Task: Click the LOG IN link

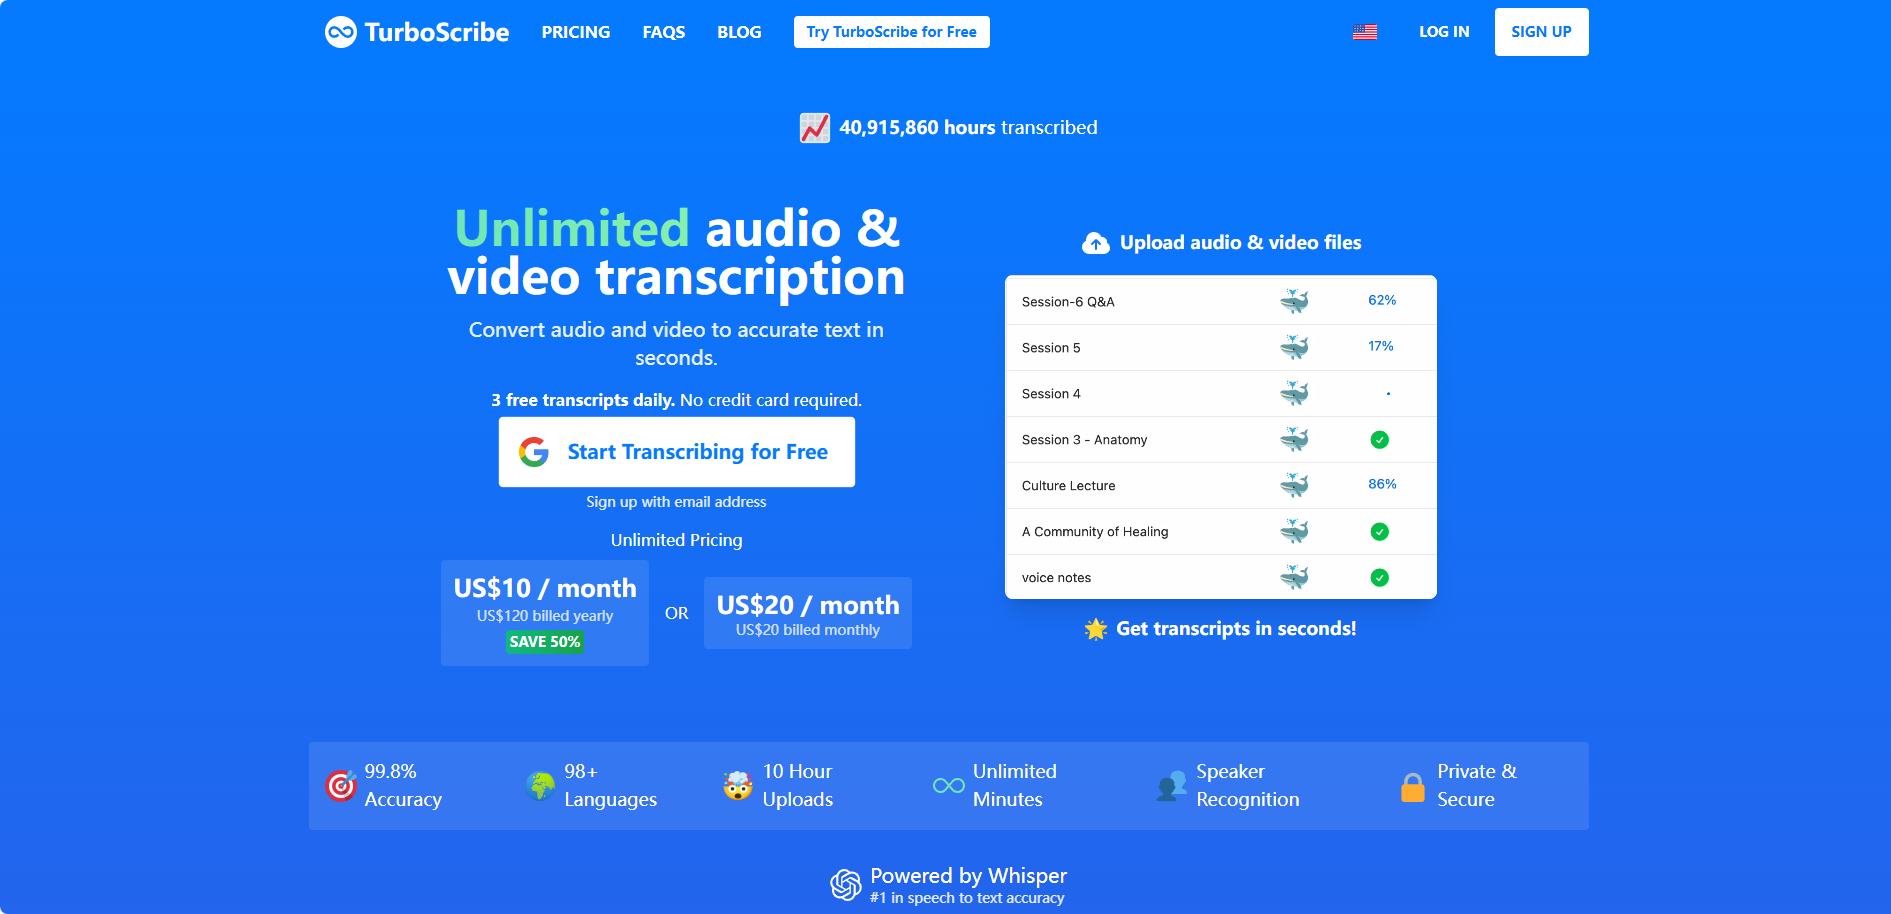Action: point(1444,32)
